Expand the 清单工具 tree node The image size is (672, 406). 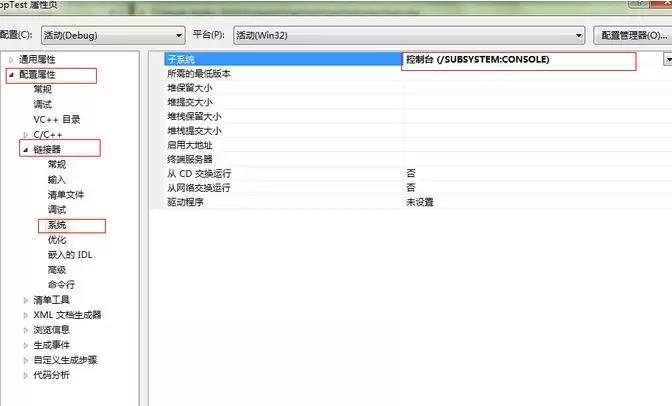pyautogui.click(x=26, y=300)
